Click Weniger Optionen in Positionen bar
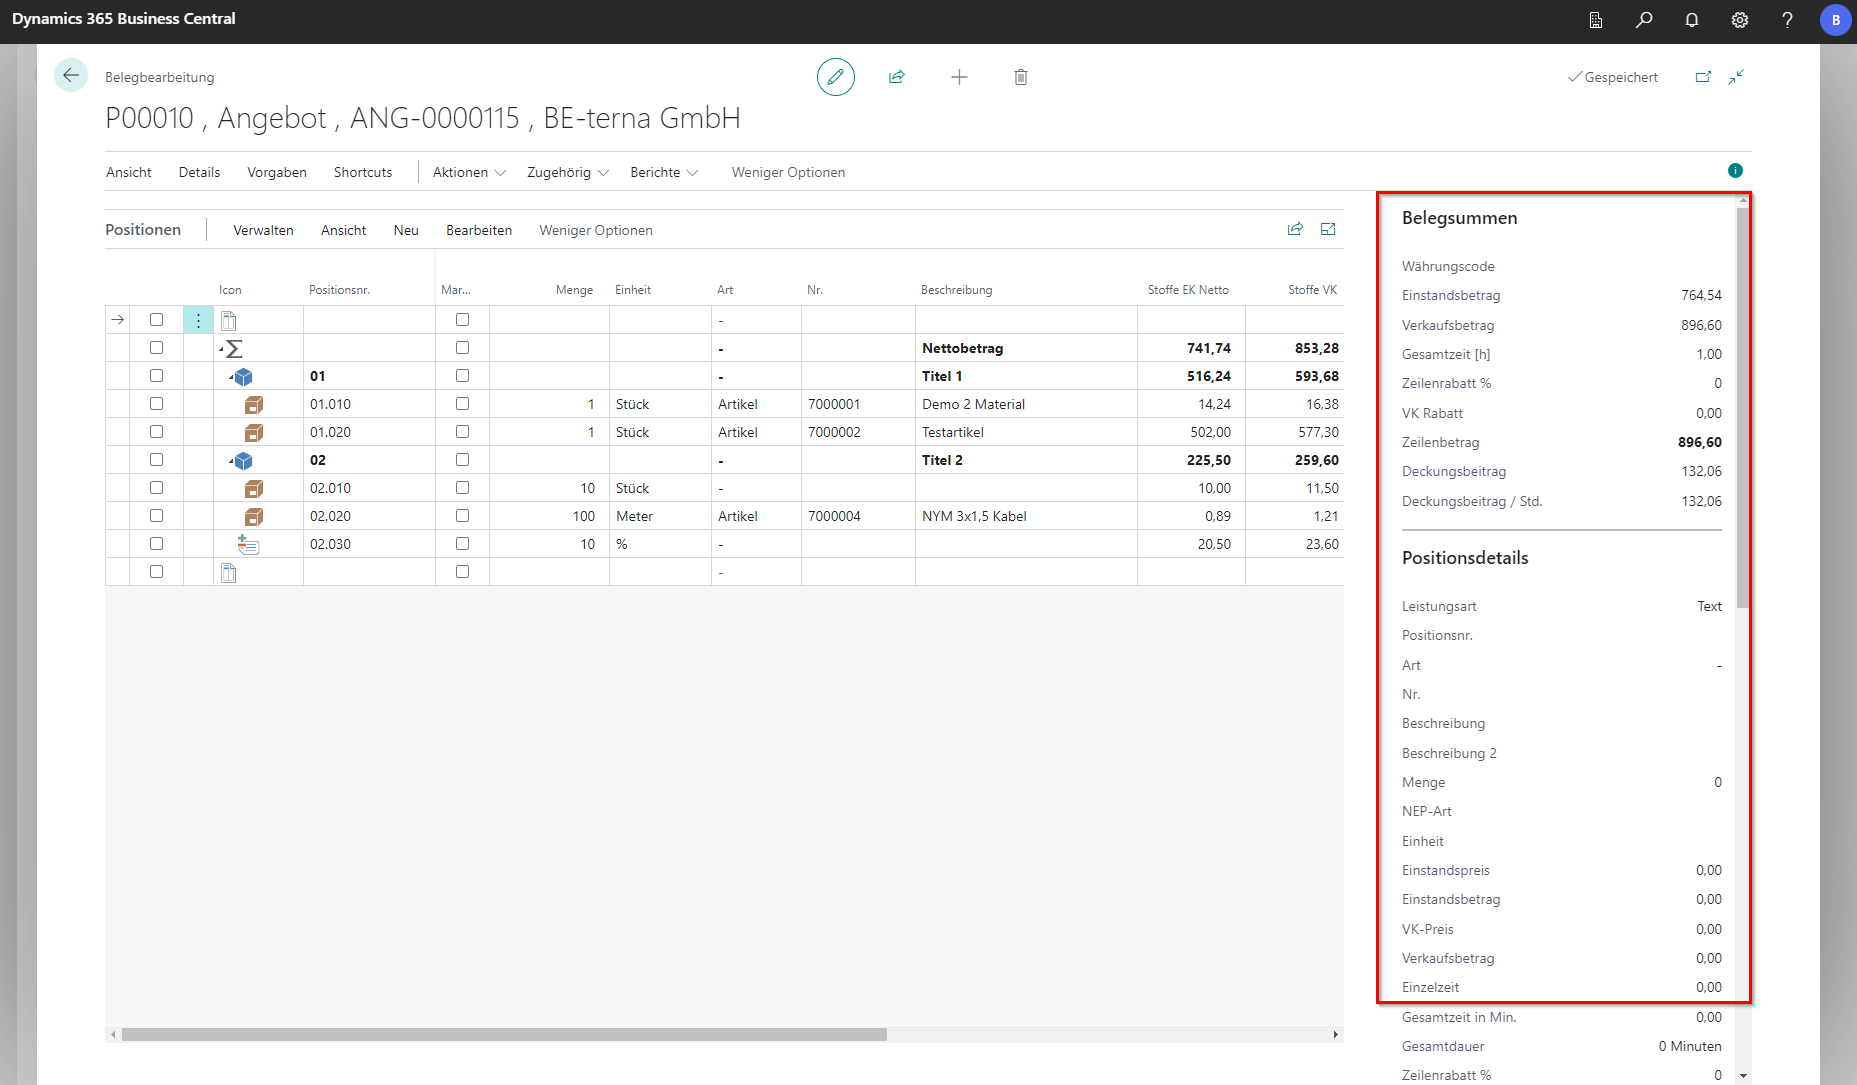This screenshot has height=1085, width=1857. (596, 230)
